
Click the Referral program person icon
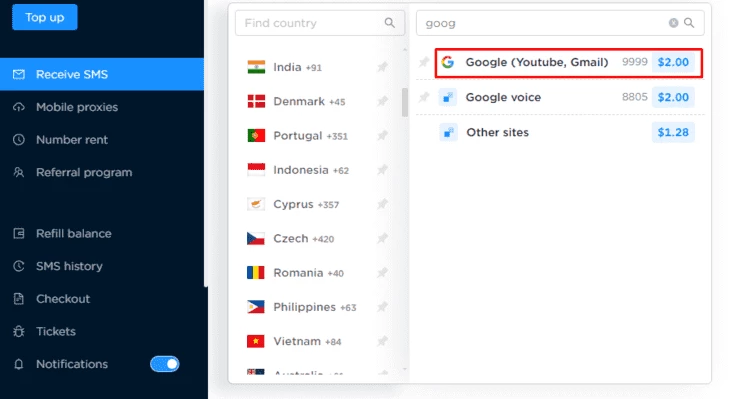19,172
